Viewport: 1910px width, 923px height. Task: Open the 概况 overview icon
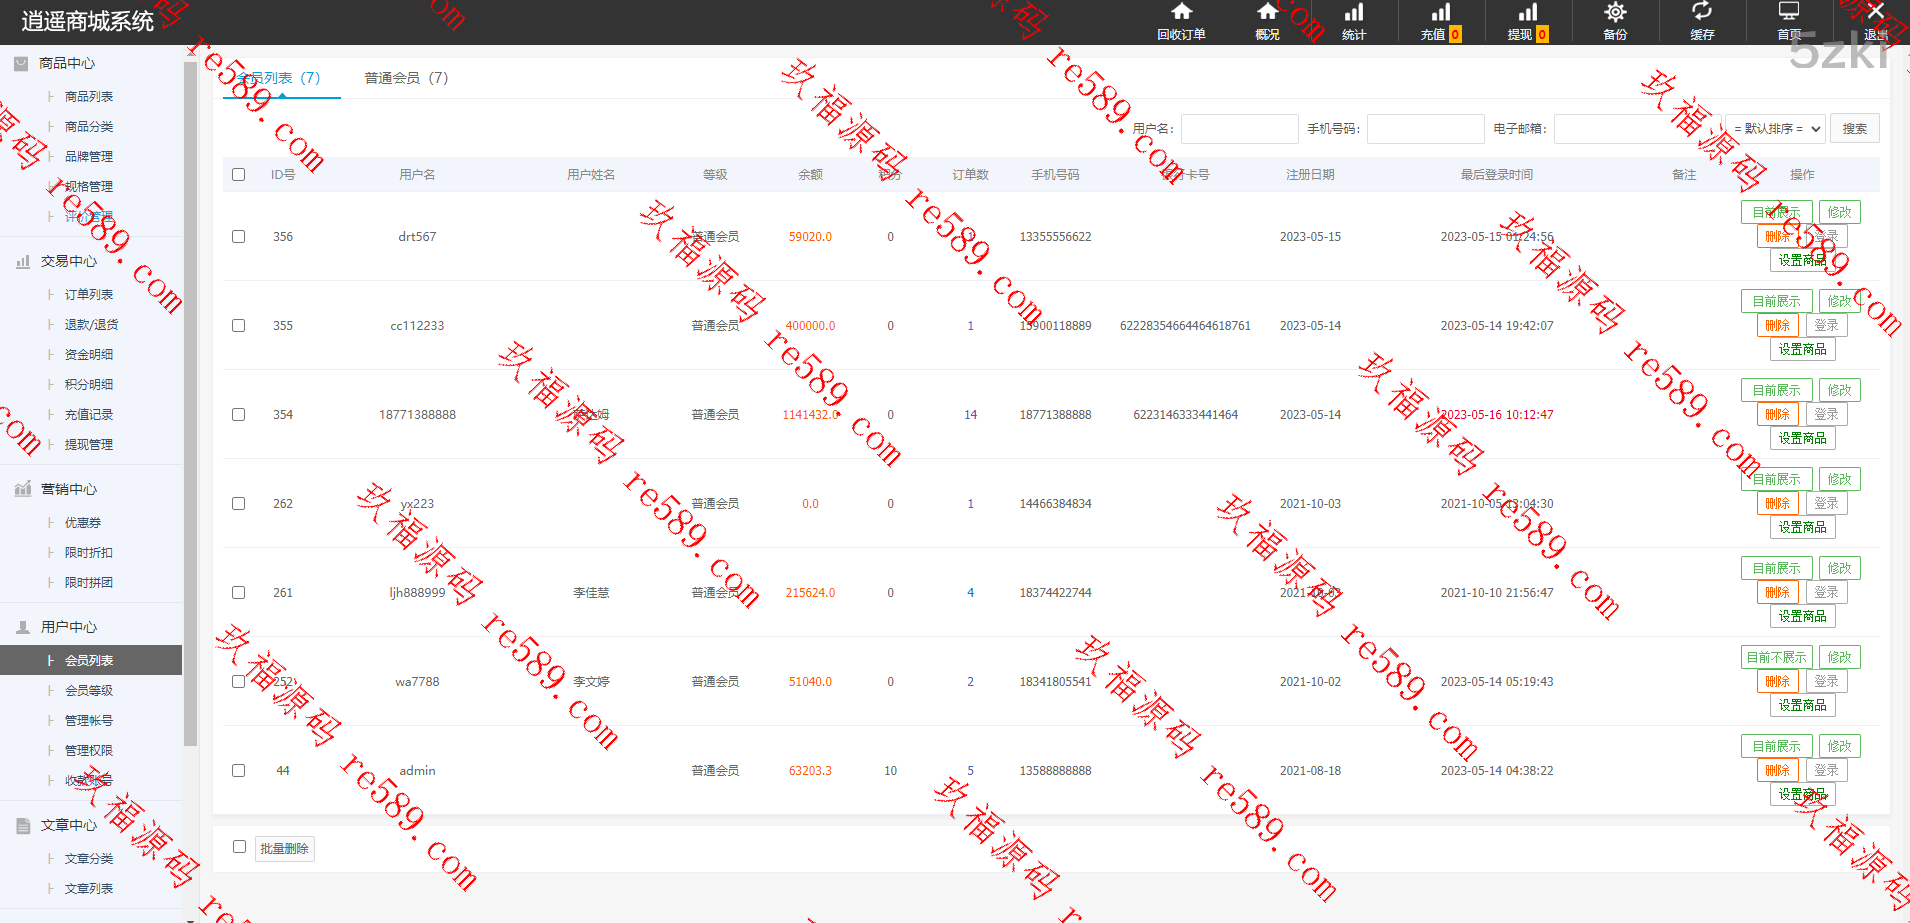[x=1267, y=13]
